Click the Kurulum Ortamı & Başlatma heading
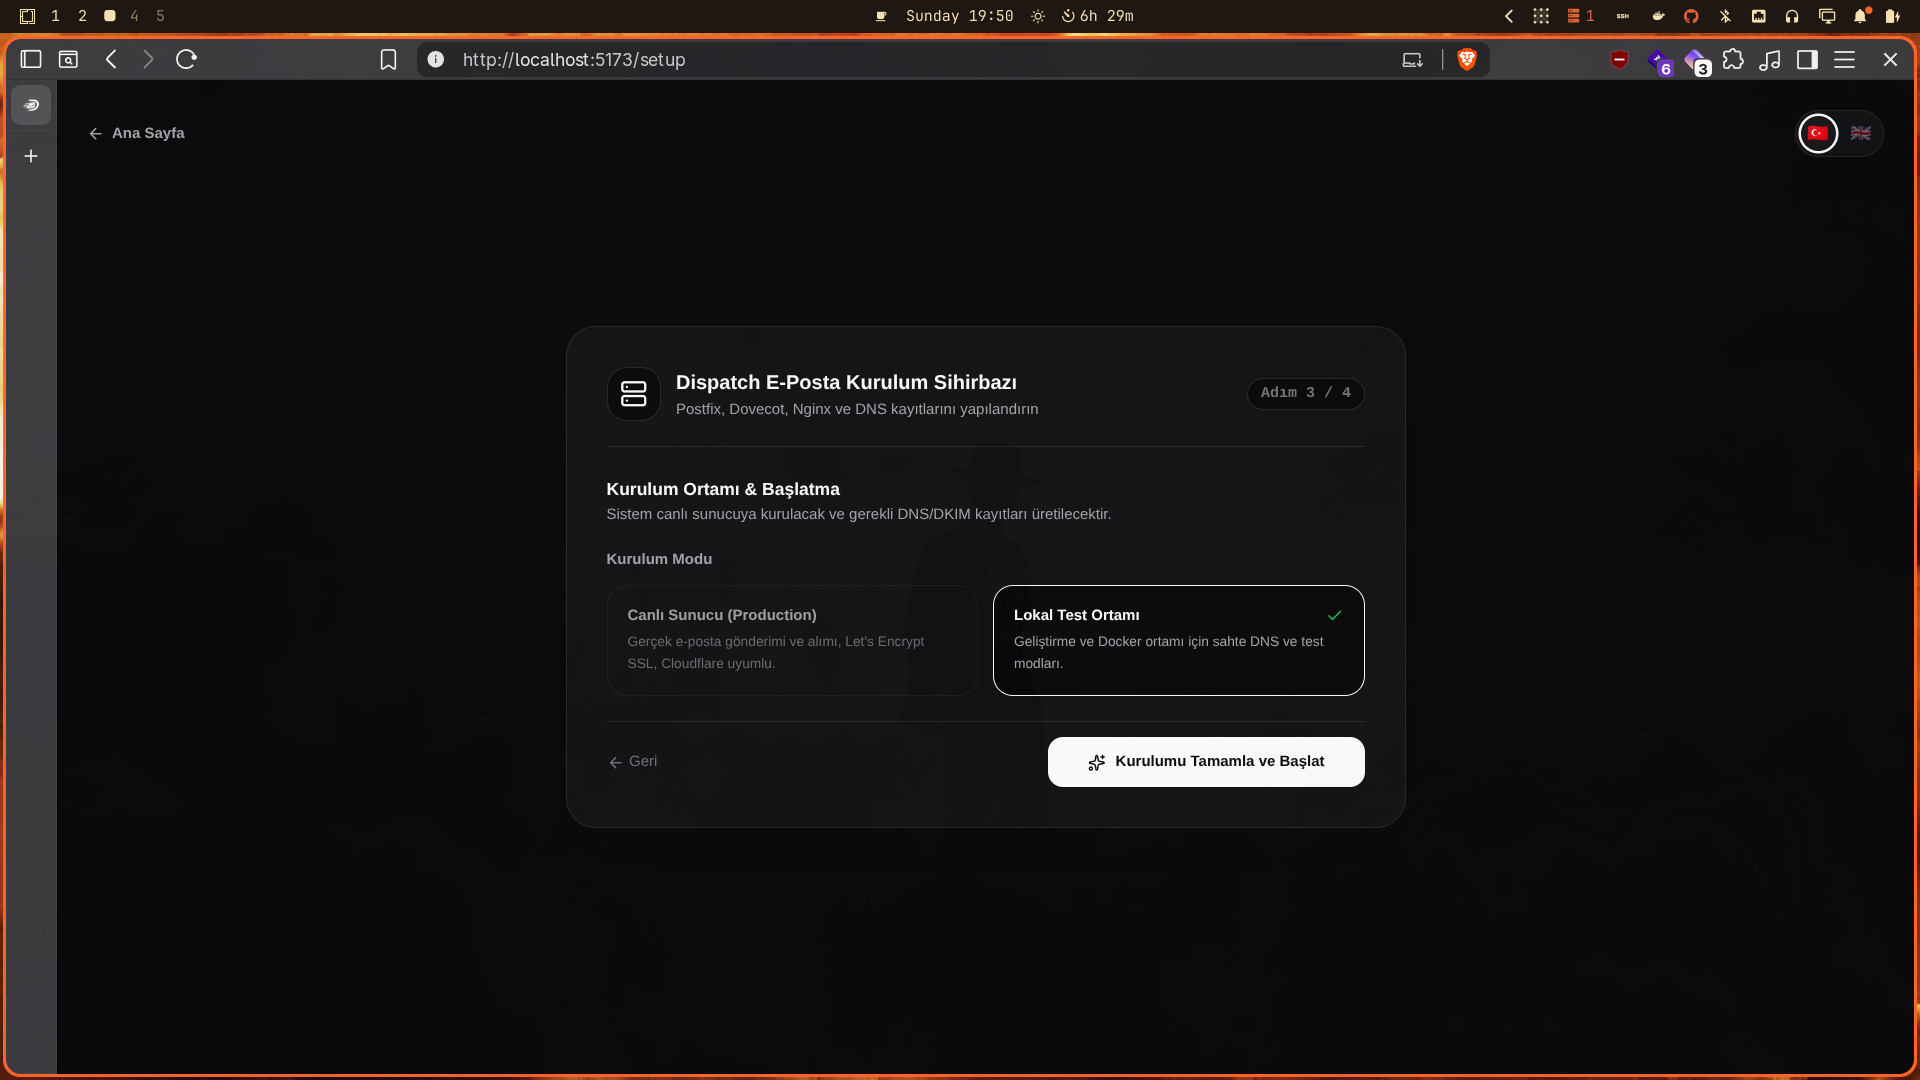The width and height of the screenshot is (1920, 1080). coord(723,489)
